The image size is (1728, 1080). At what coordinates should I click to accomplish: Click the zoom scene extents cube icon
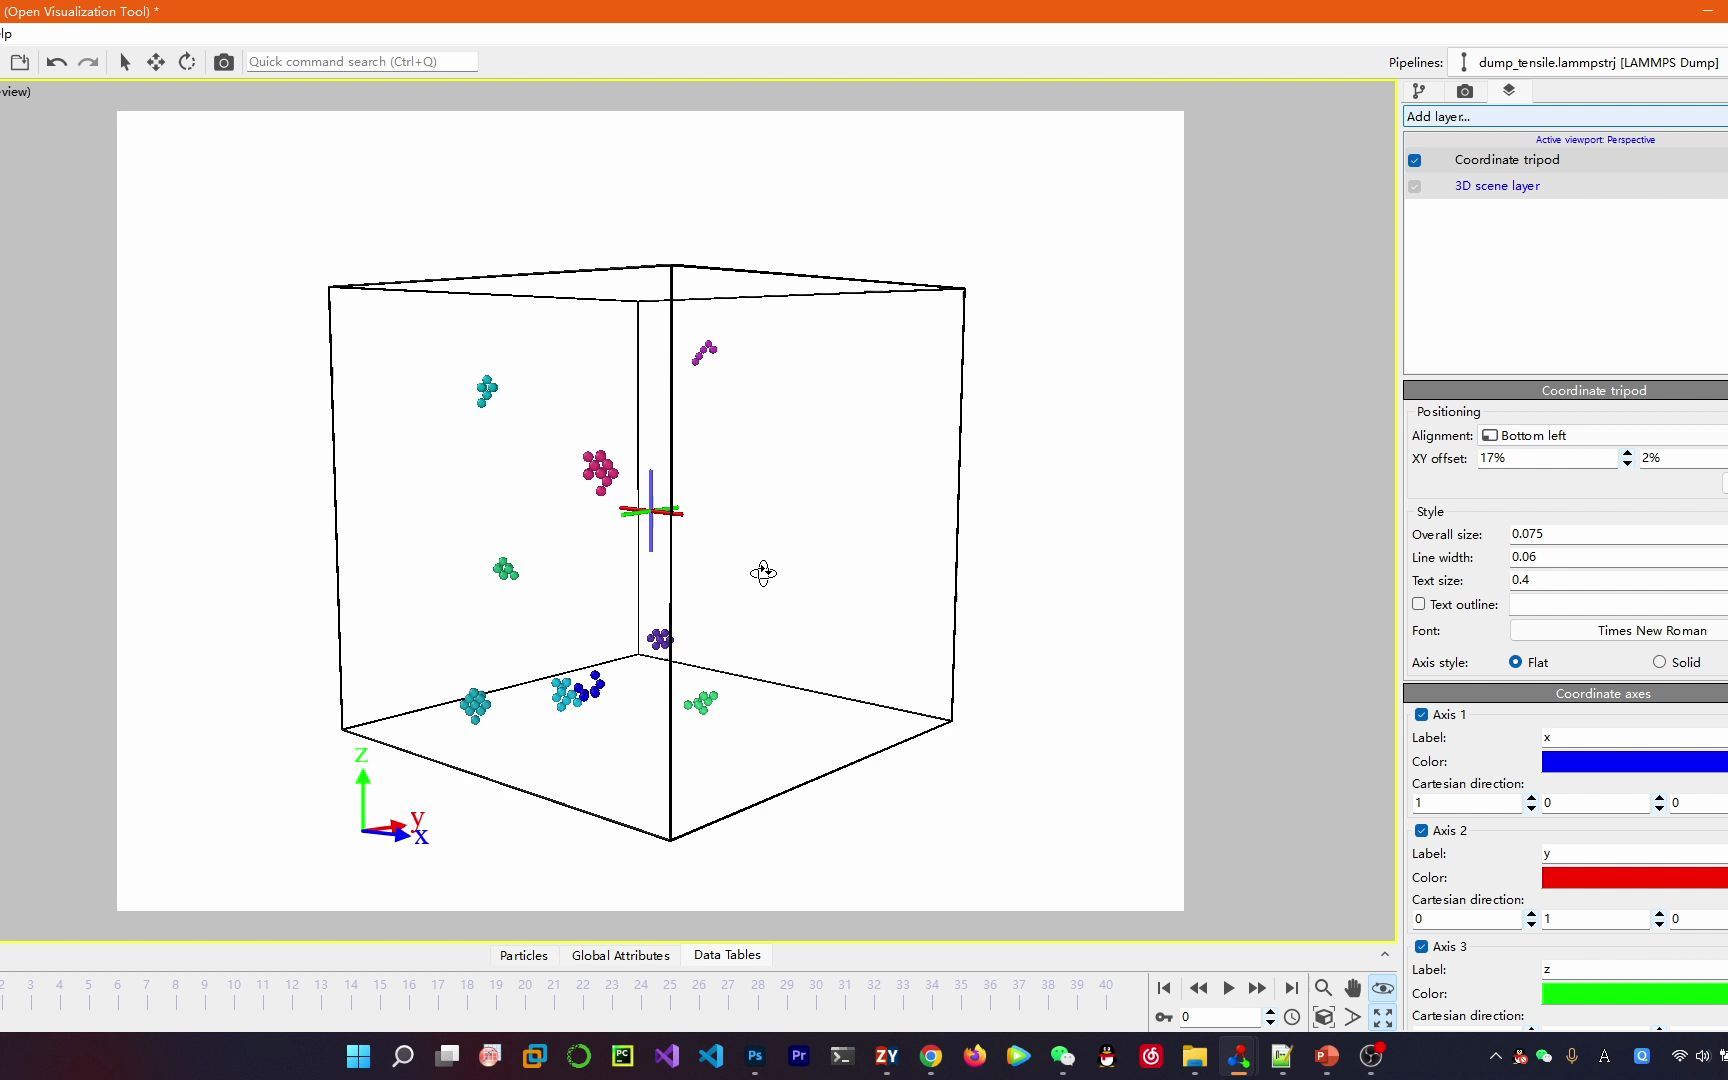pyautogui.click(x=1323, y=1018)
